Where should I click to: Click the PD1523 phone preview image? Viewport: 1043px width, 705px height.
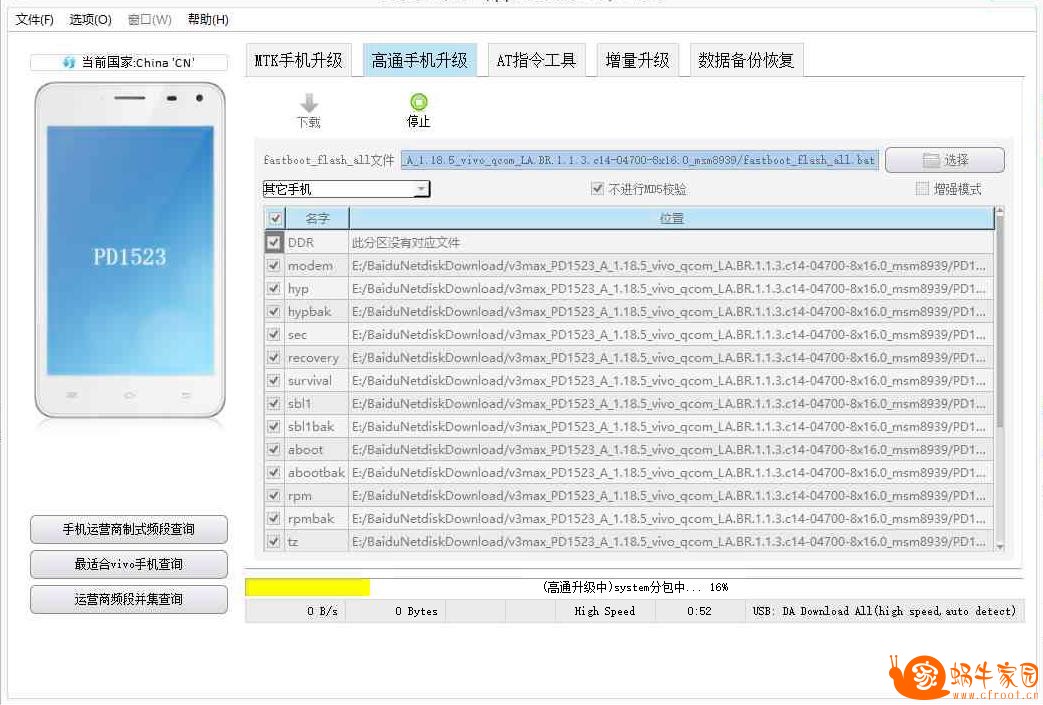click(130, 251)
